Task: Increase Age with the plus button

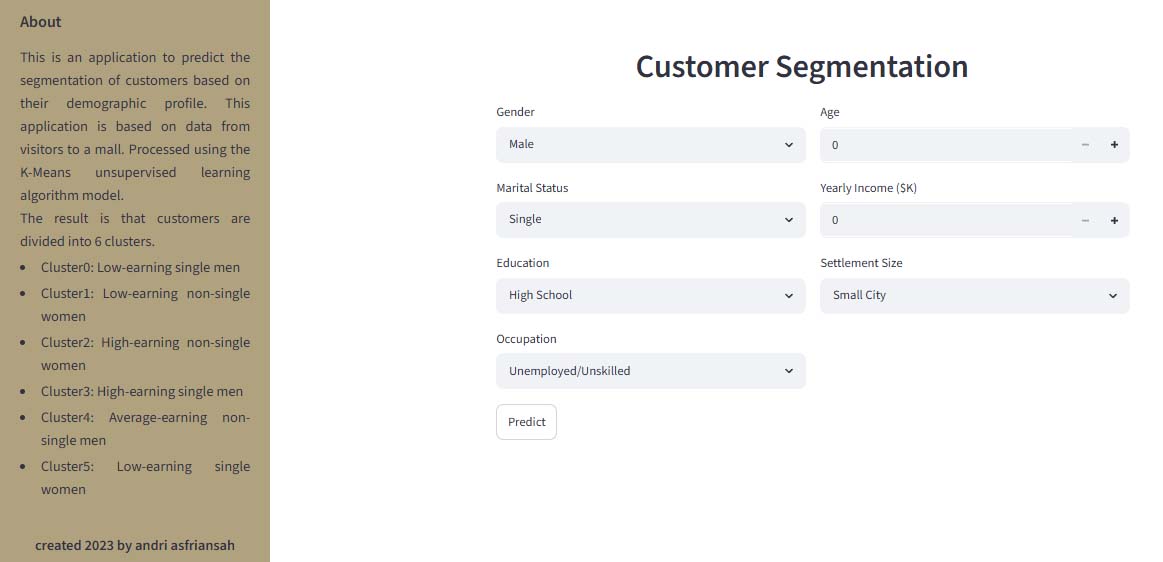Action: click(1114, 145)
